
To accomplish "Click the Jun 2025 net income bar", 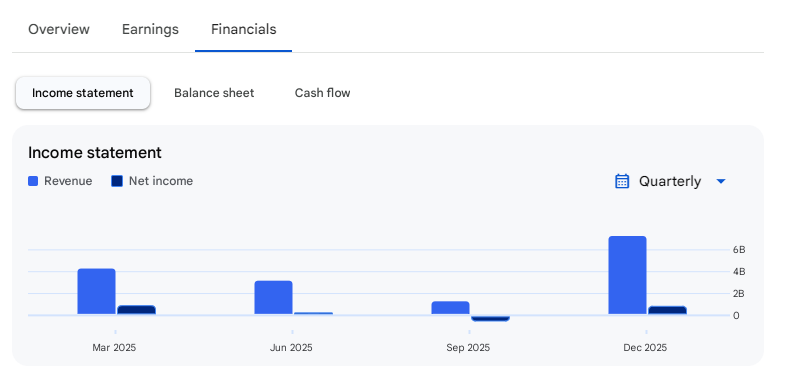I will click(313, 313).
